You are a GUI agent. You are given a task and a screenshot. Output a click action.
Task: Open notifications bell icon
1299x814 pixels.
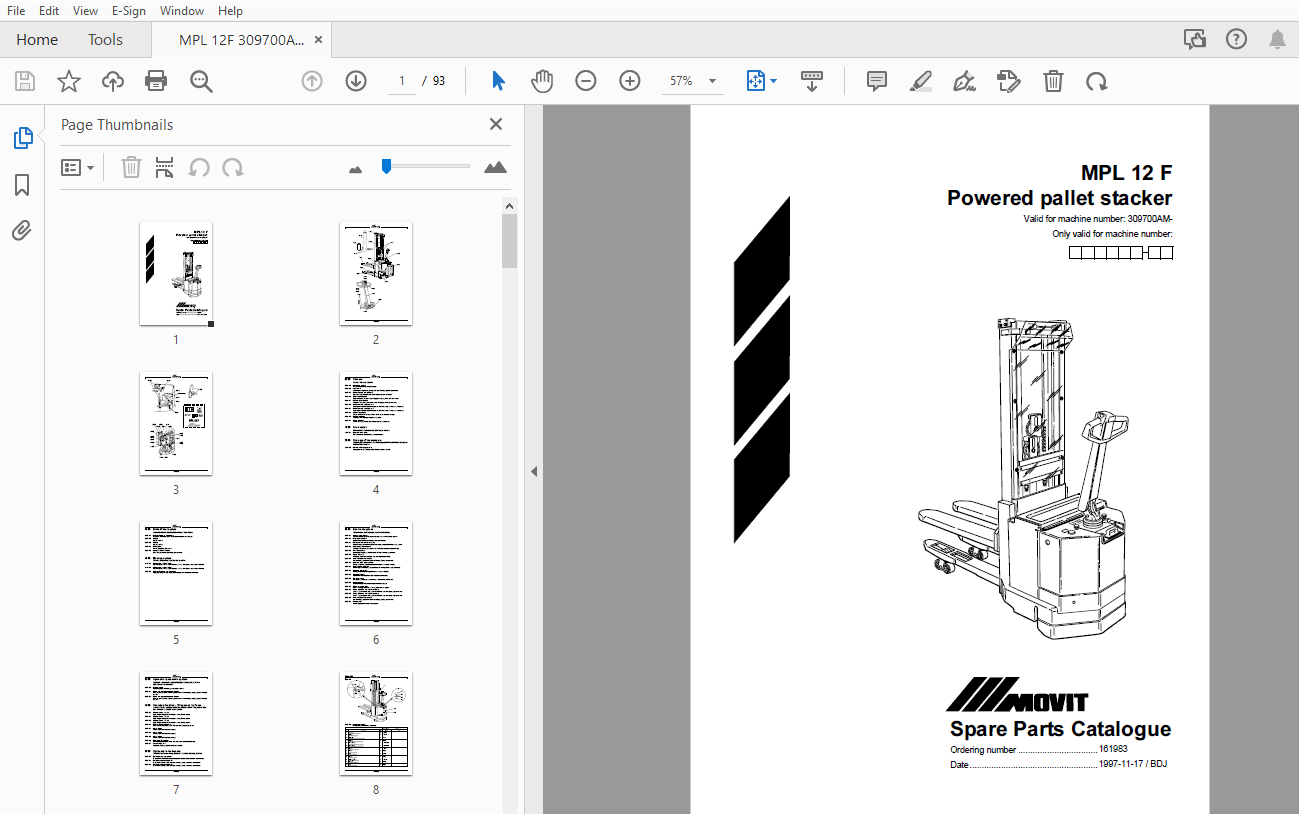1277,39
